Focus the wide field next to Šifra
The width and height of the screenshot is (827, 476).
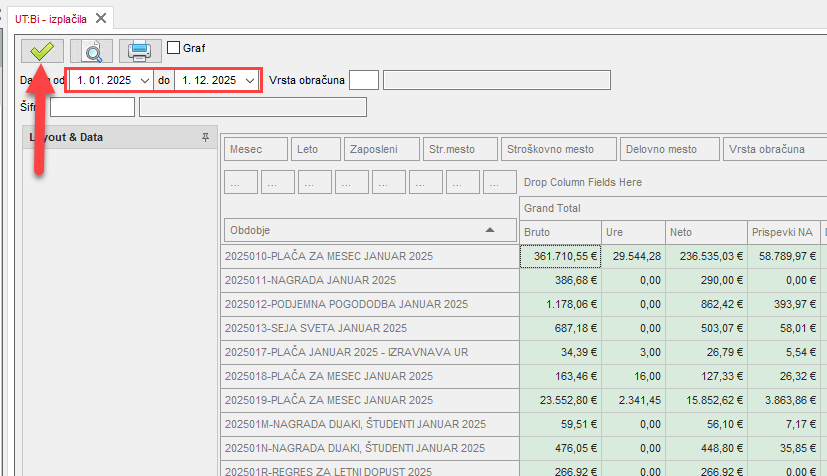[253, 107]
